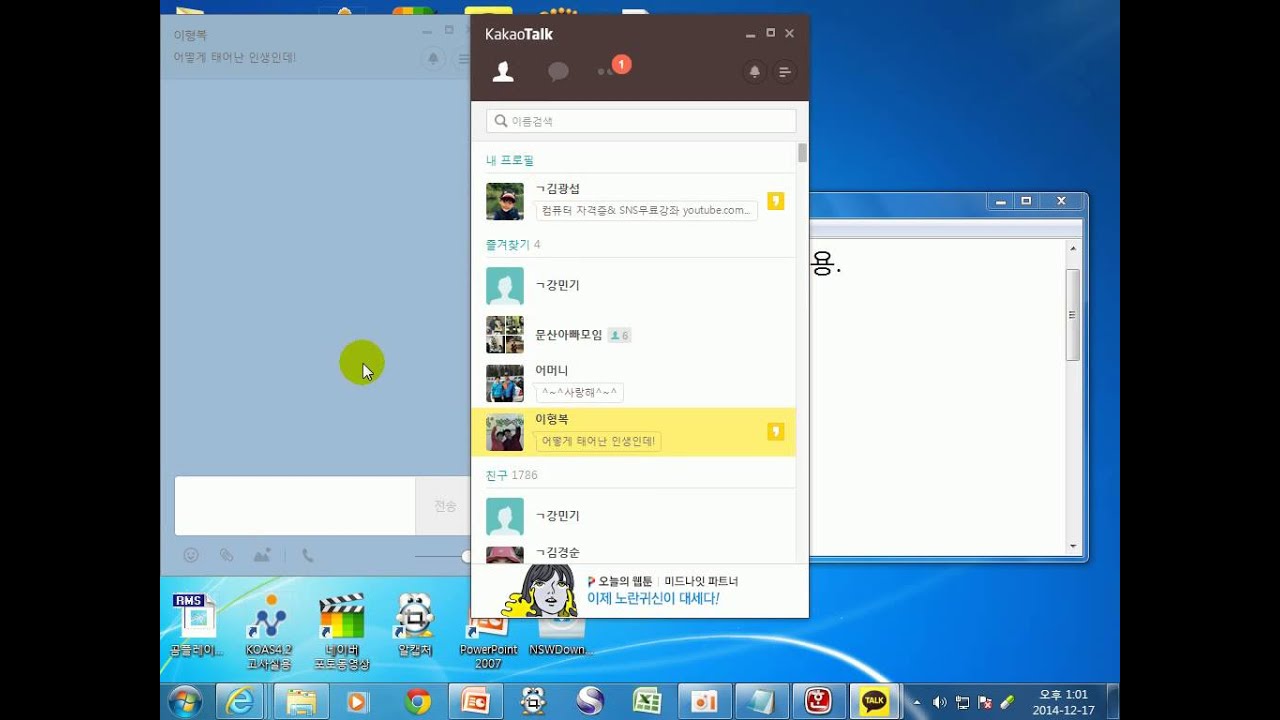Open media player on taskbar
This screenshot has height=720, width=1280.
[356, 702]
